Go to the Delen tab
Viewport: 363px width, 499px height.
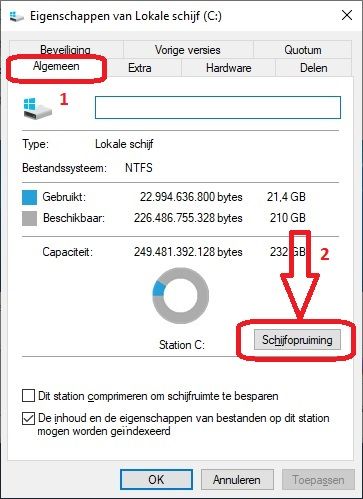[x=314, y=68]
